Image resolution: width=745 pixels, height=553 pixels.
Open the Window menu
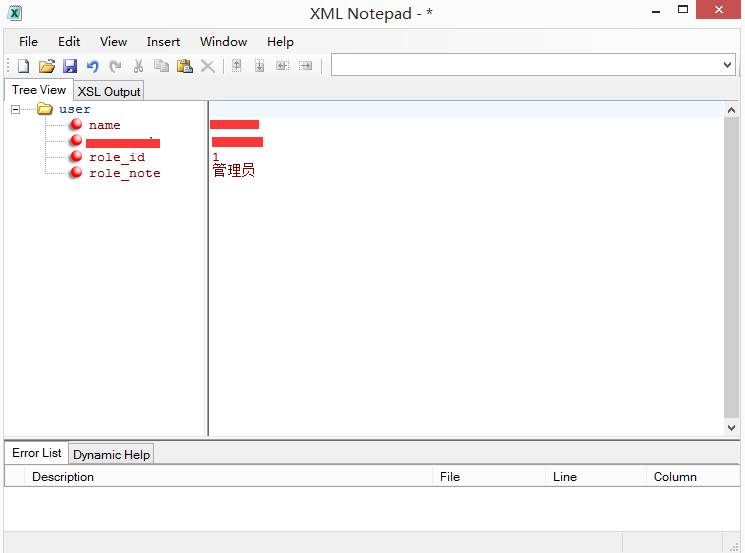click(x=223, y=42)
